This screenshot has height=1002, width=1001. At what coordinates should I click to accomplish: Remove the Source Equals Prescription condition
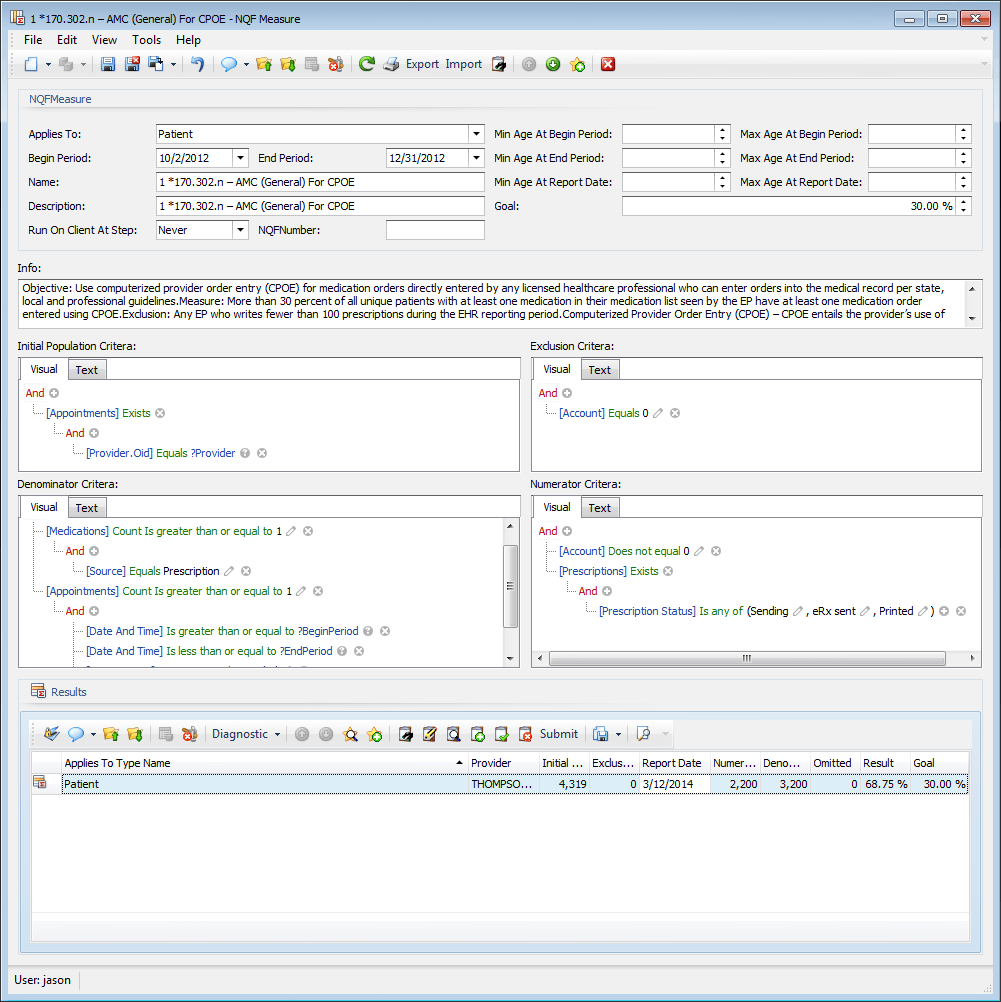246,571
